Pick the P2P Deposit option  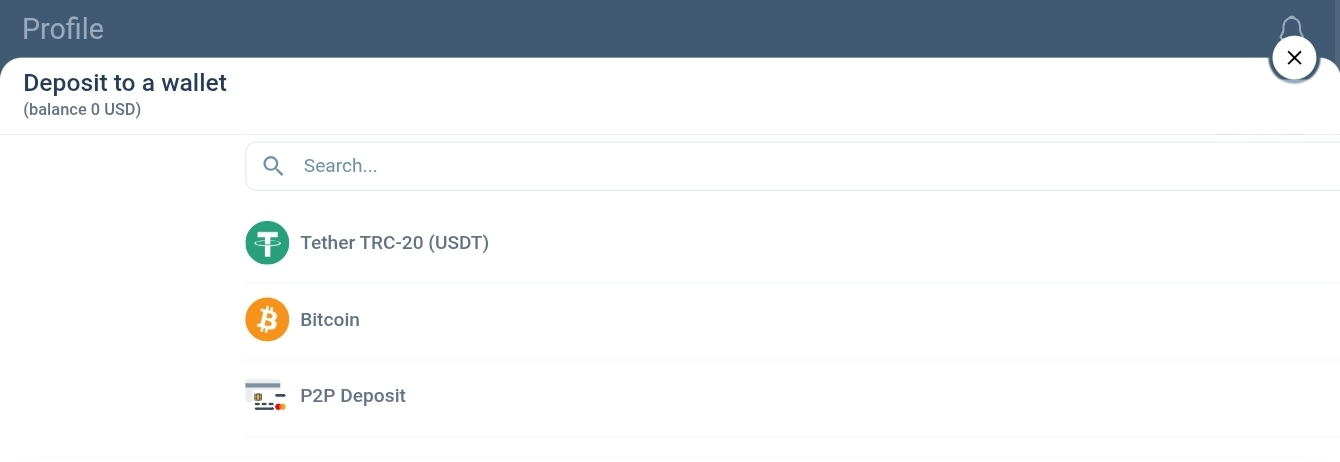click(x=792, y=397)
